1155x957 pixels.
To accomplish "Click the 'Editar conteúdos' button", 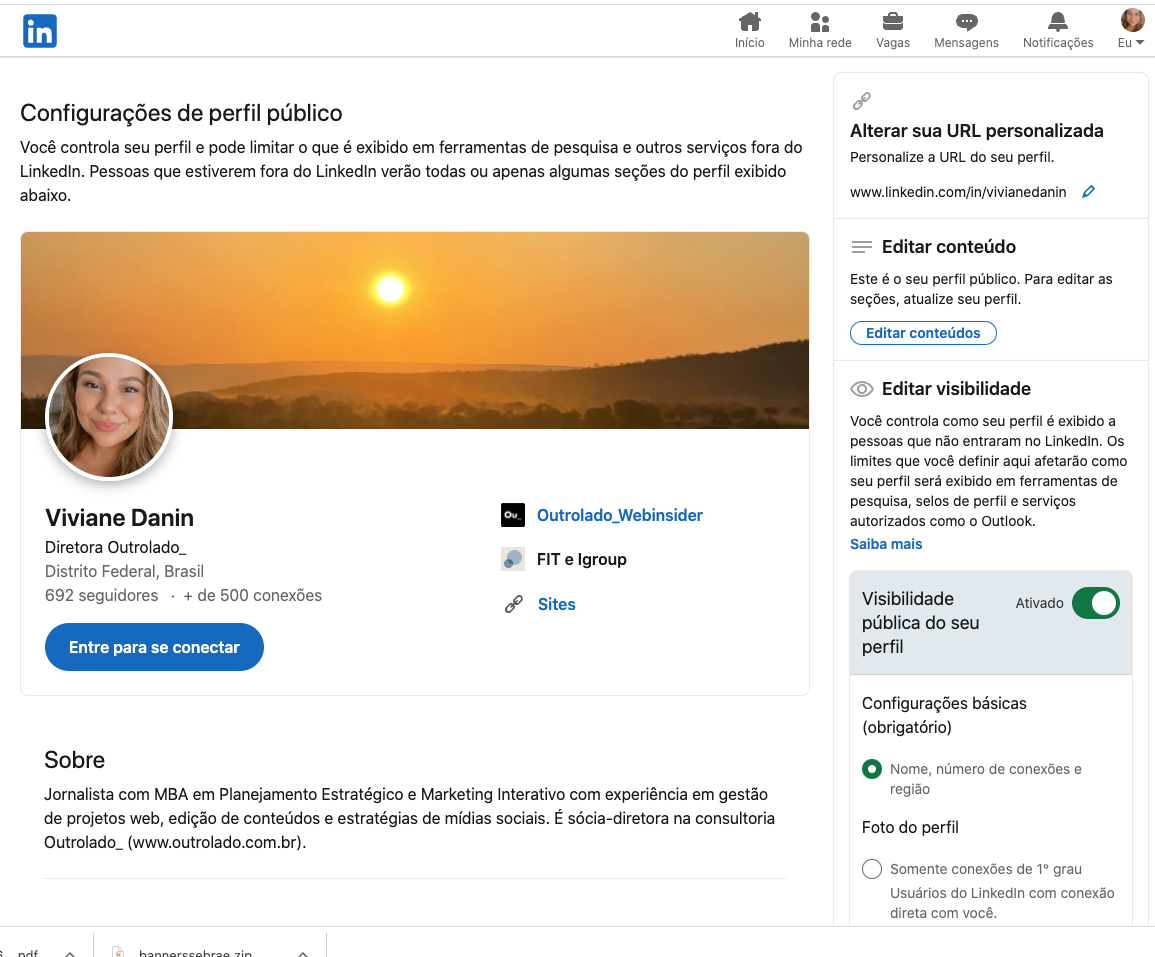I will tap(923, 333).
